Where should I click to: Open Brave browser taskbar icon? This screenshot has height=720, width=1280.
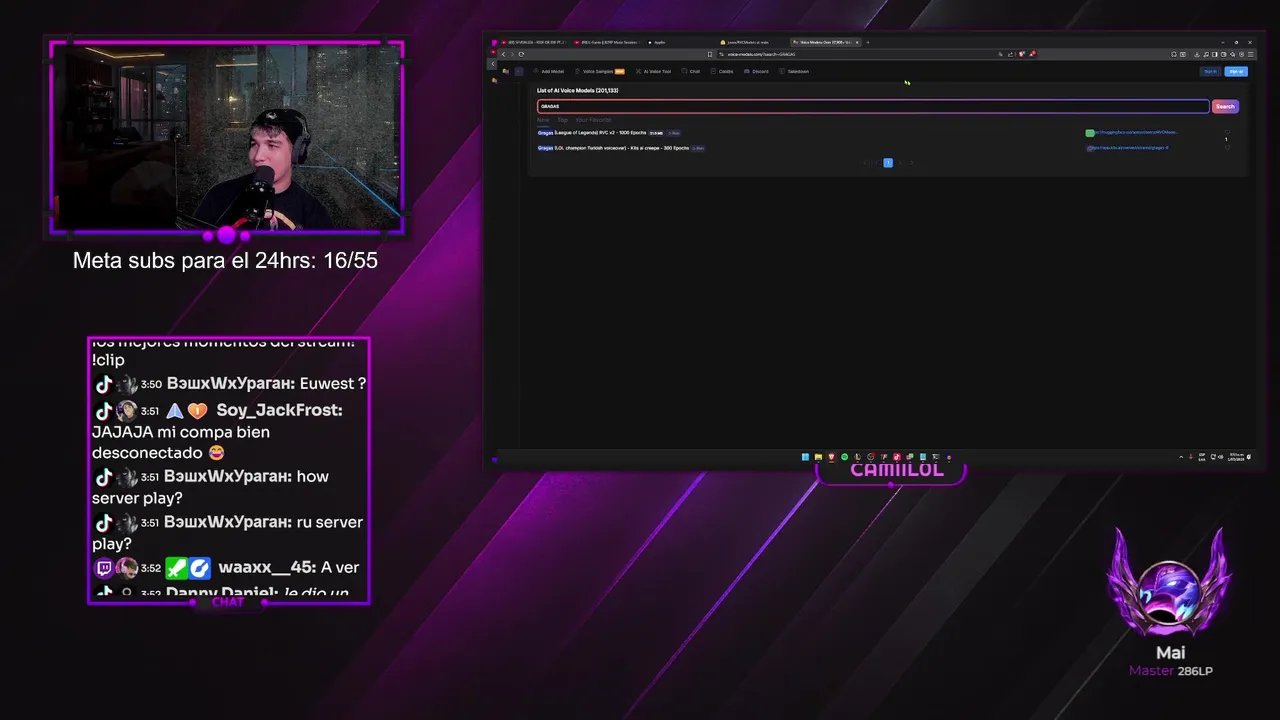click(831, 457)
